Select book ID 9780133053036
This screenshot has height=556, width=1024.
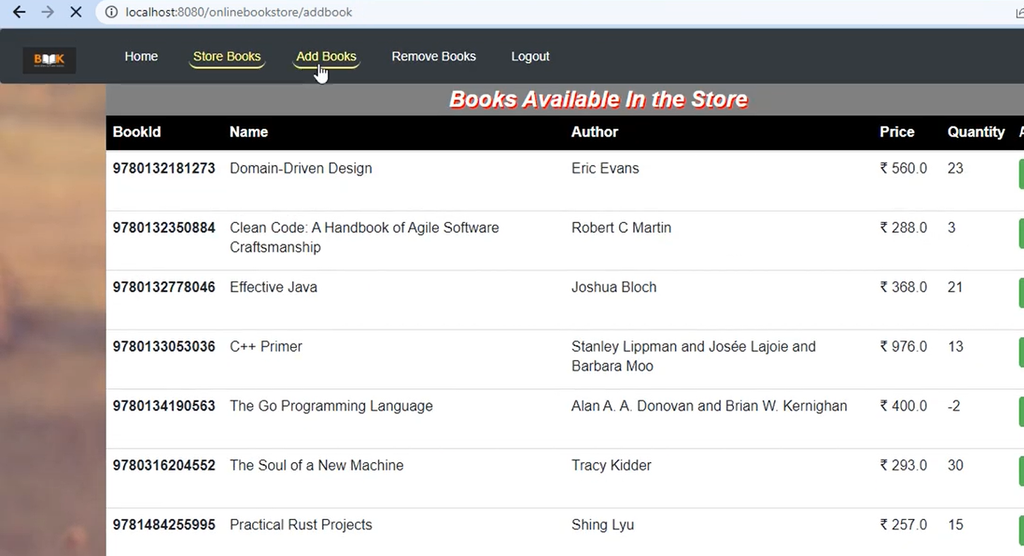tap(164, 346)
